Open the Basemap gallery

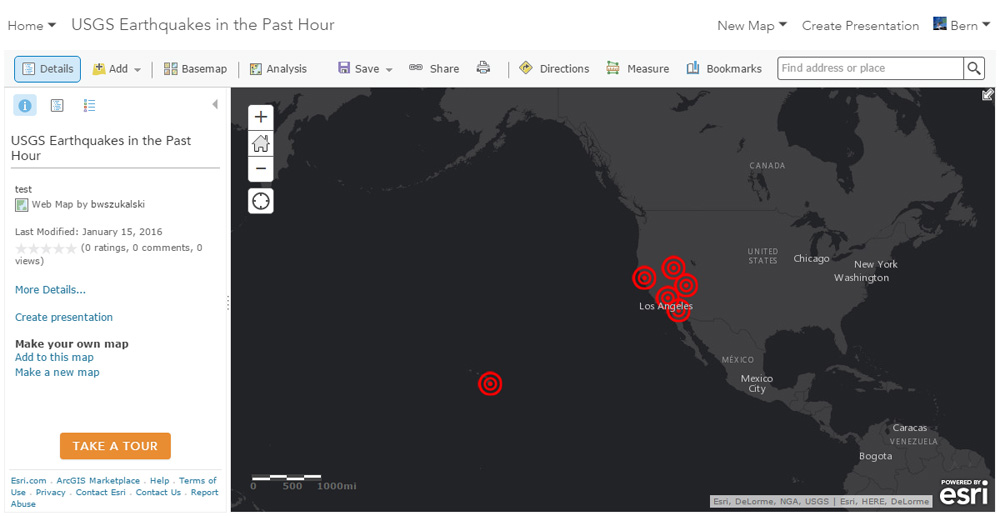pos(195,69)
